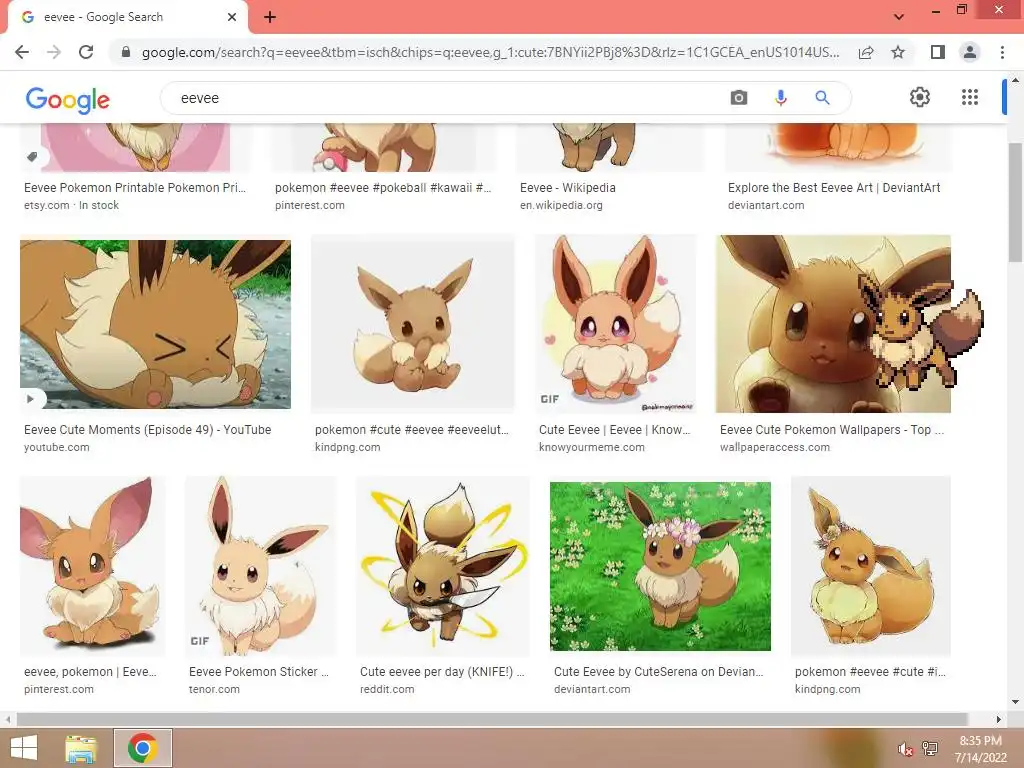Click the Chrome taskbar icon
Screen dimensions: 1024x768
pyautogui.click(x=143, y=748)
